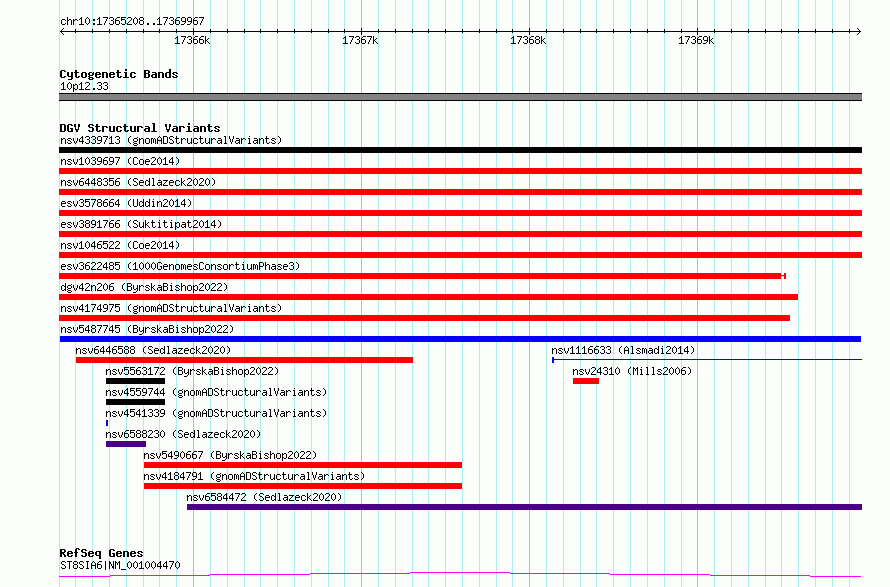The height and width of the screenshot is (587, 890).
Task: Open nsv24310 (Mills2006) label
Action: click(x=632, y=371)
